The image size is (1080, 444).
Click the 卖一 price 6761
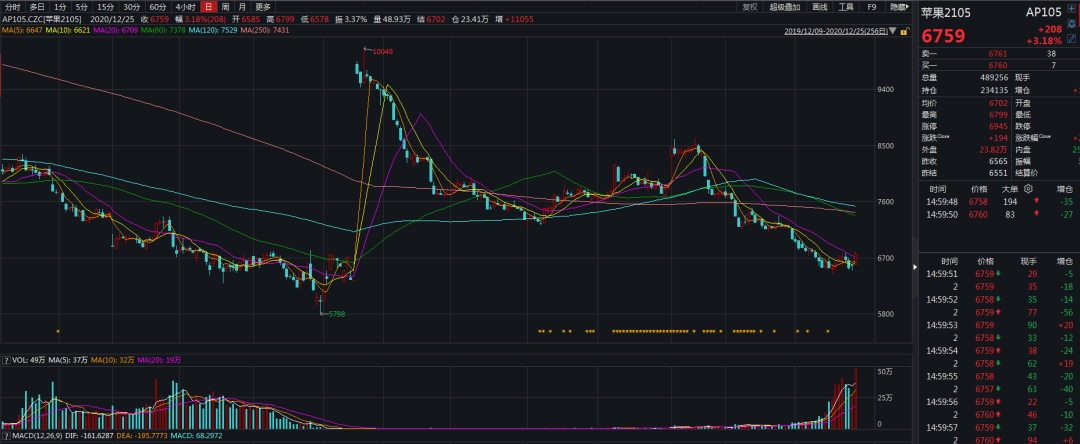(x=997, y=53)
